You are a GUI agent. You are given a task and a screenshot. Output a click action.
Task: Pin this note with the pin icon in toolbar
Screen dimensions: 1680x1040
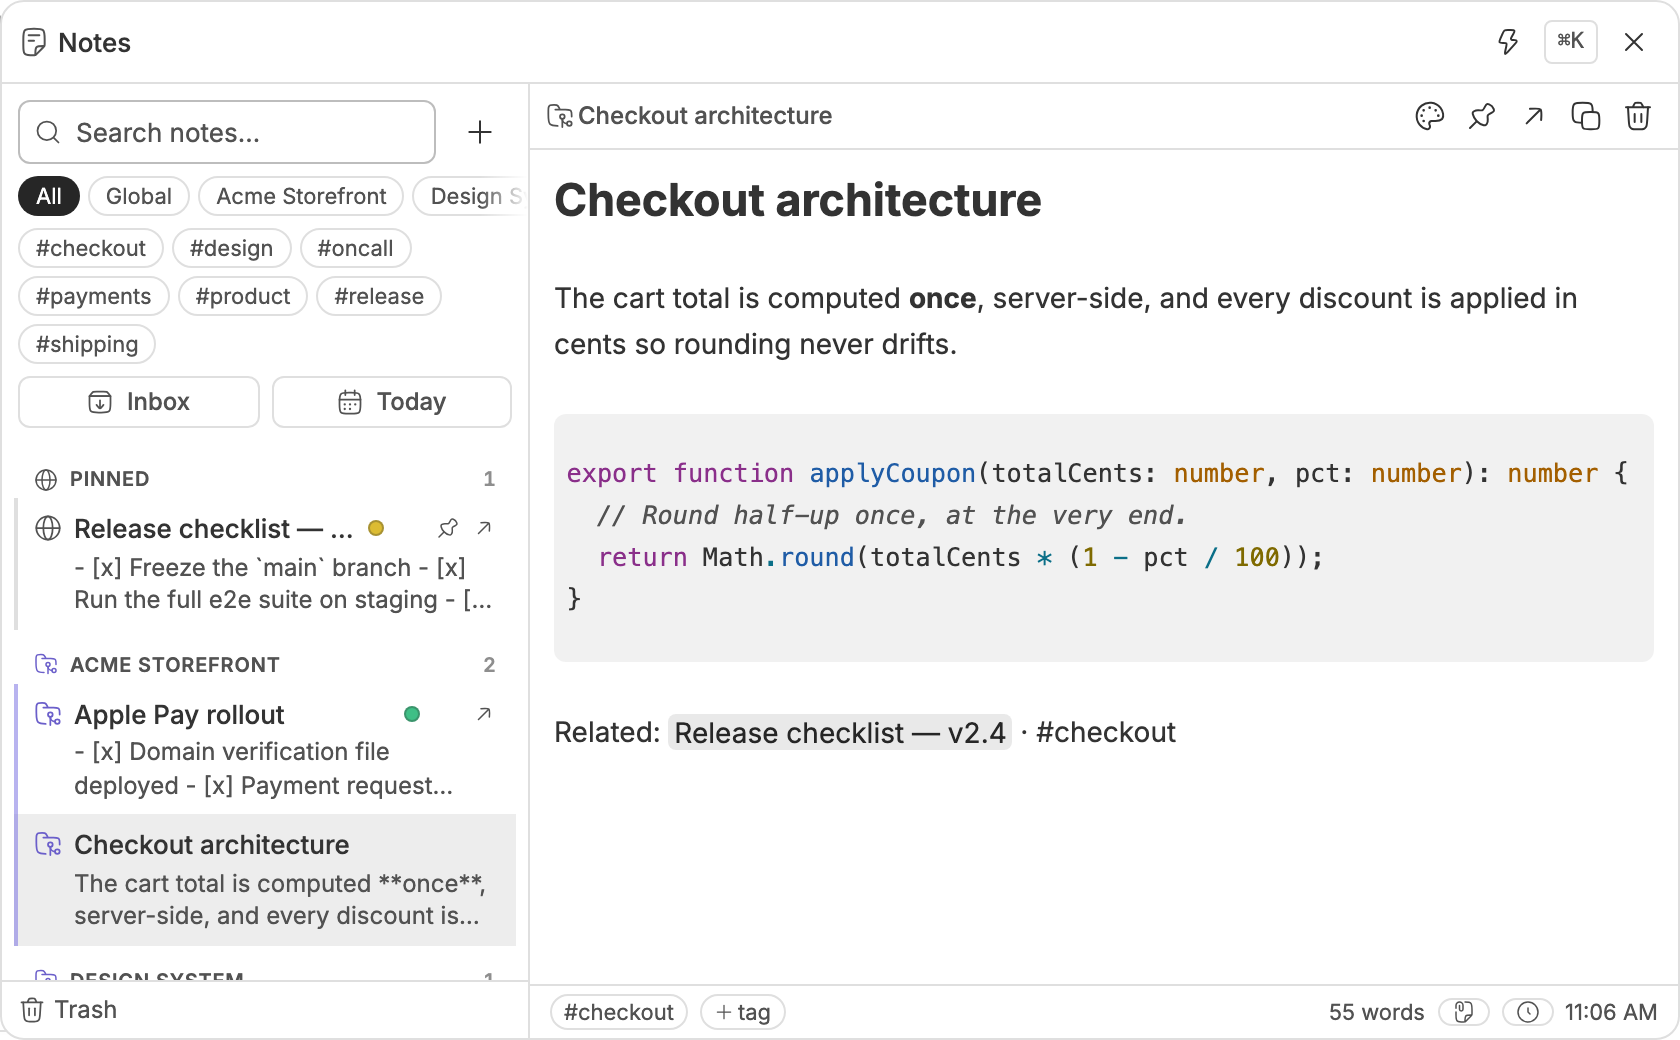pyautogui.click(x=1482, y=116)
